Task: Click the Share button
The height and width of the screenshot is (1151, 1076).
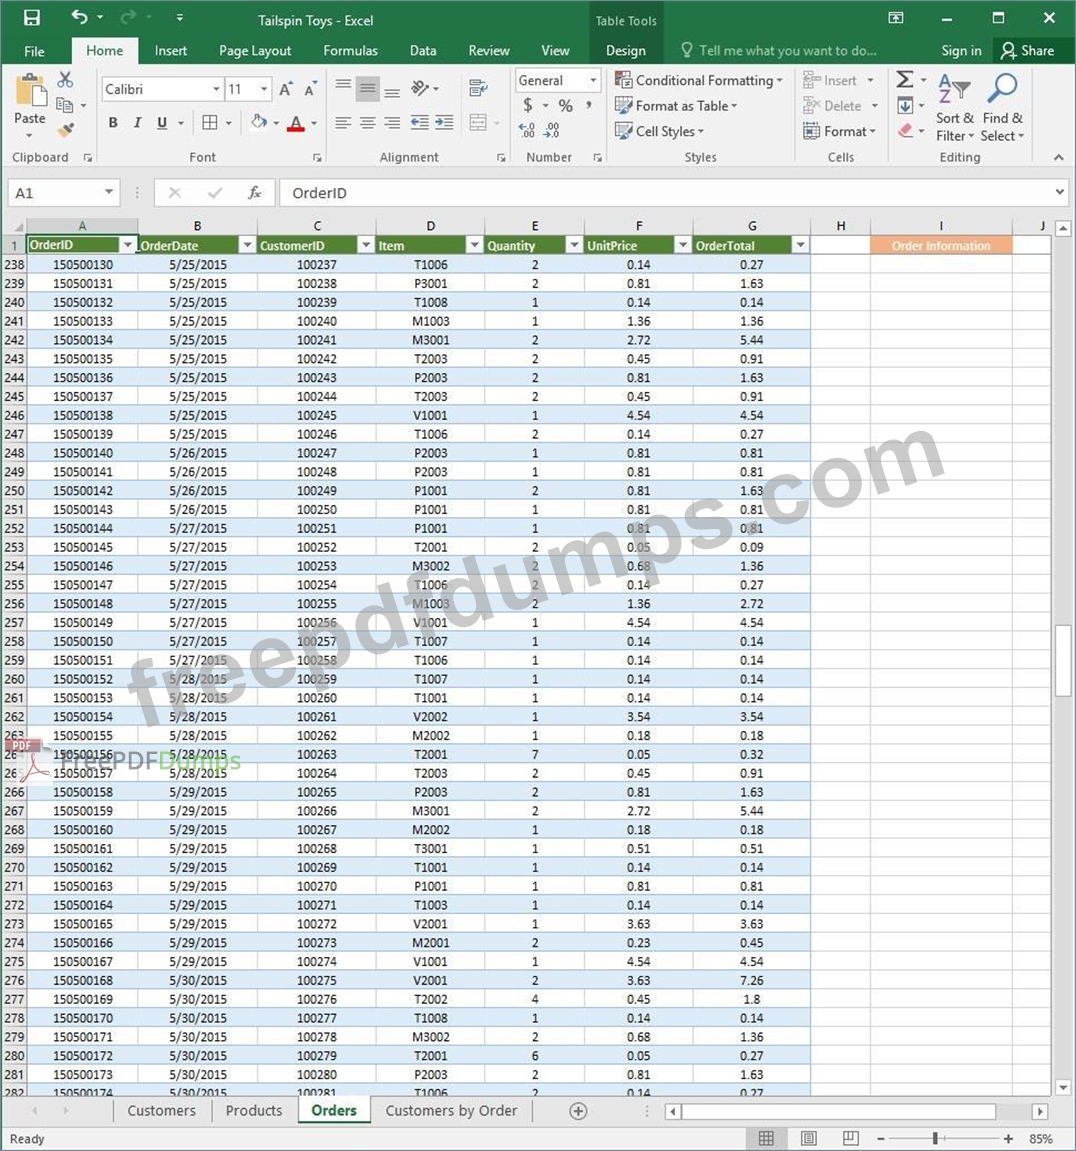Action: pyautogui.click(x=1028, y=51)
